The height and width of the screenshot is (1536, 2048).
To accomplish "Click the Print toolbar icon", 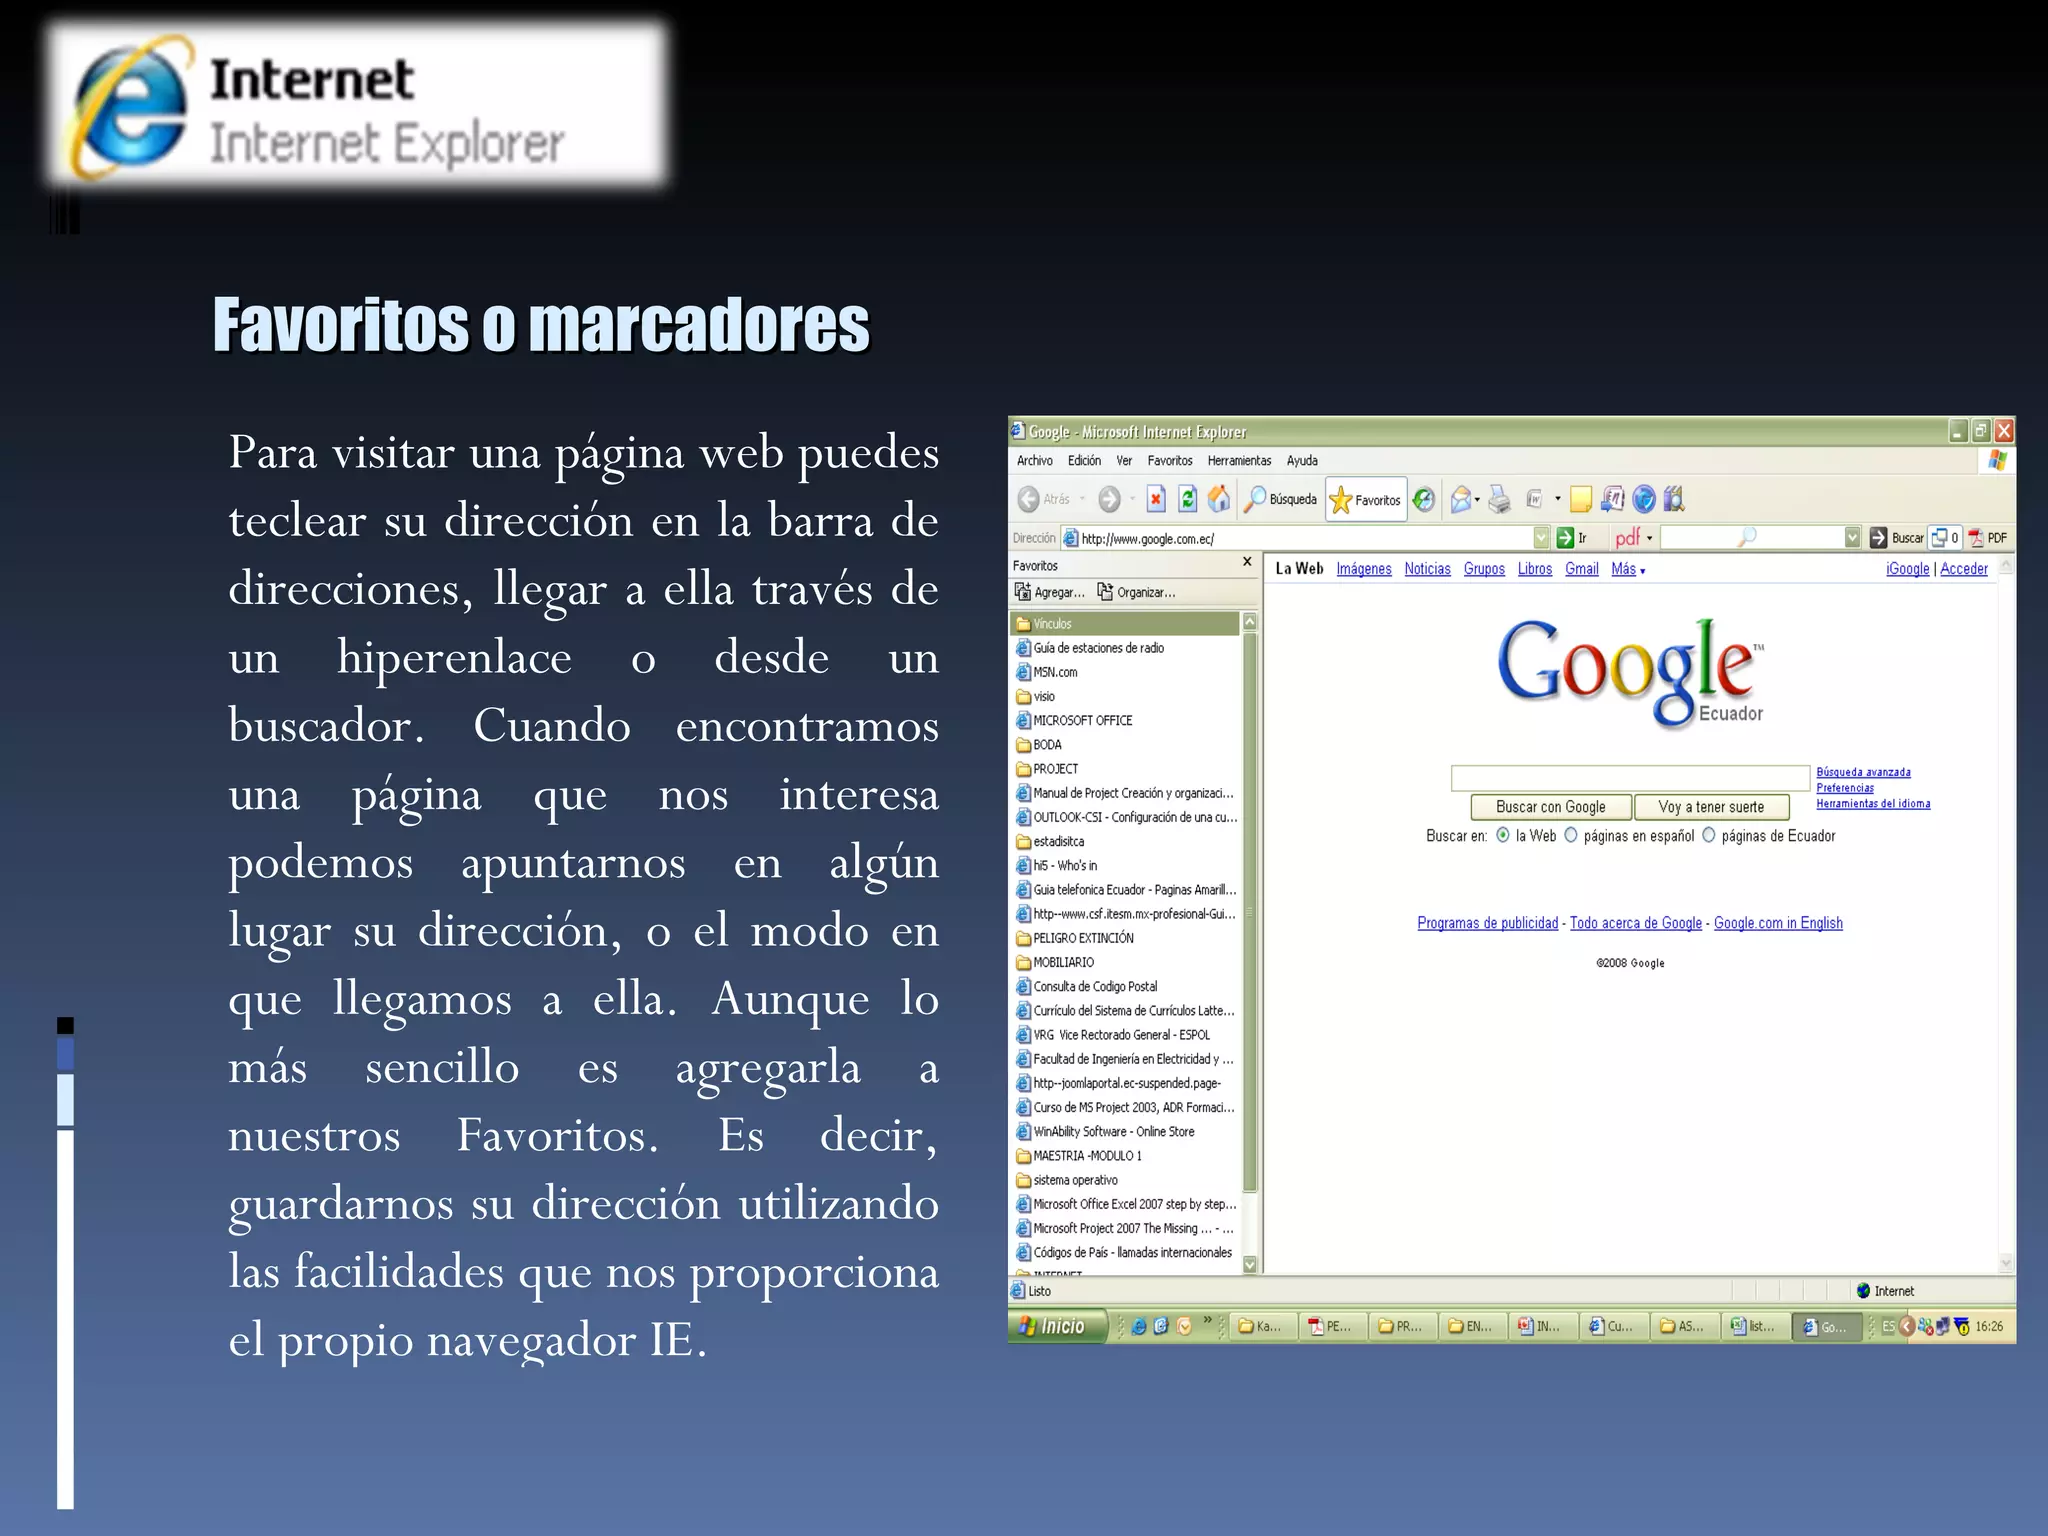I will coord(1499,499).
